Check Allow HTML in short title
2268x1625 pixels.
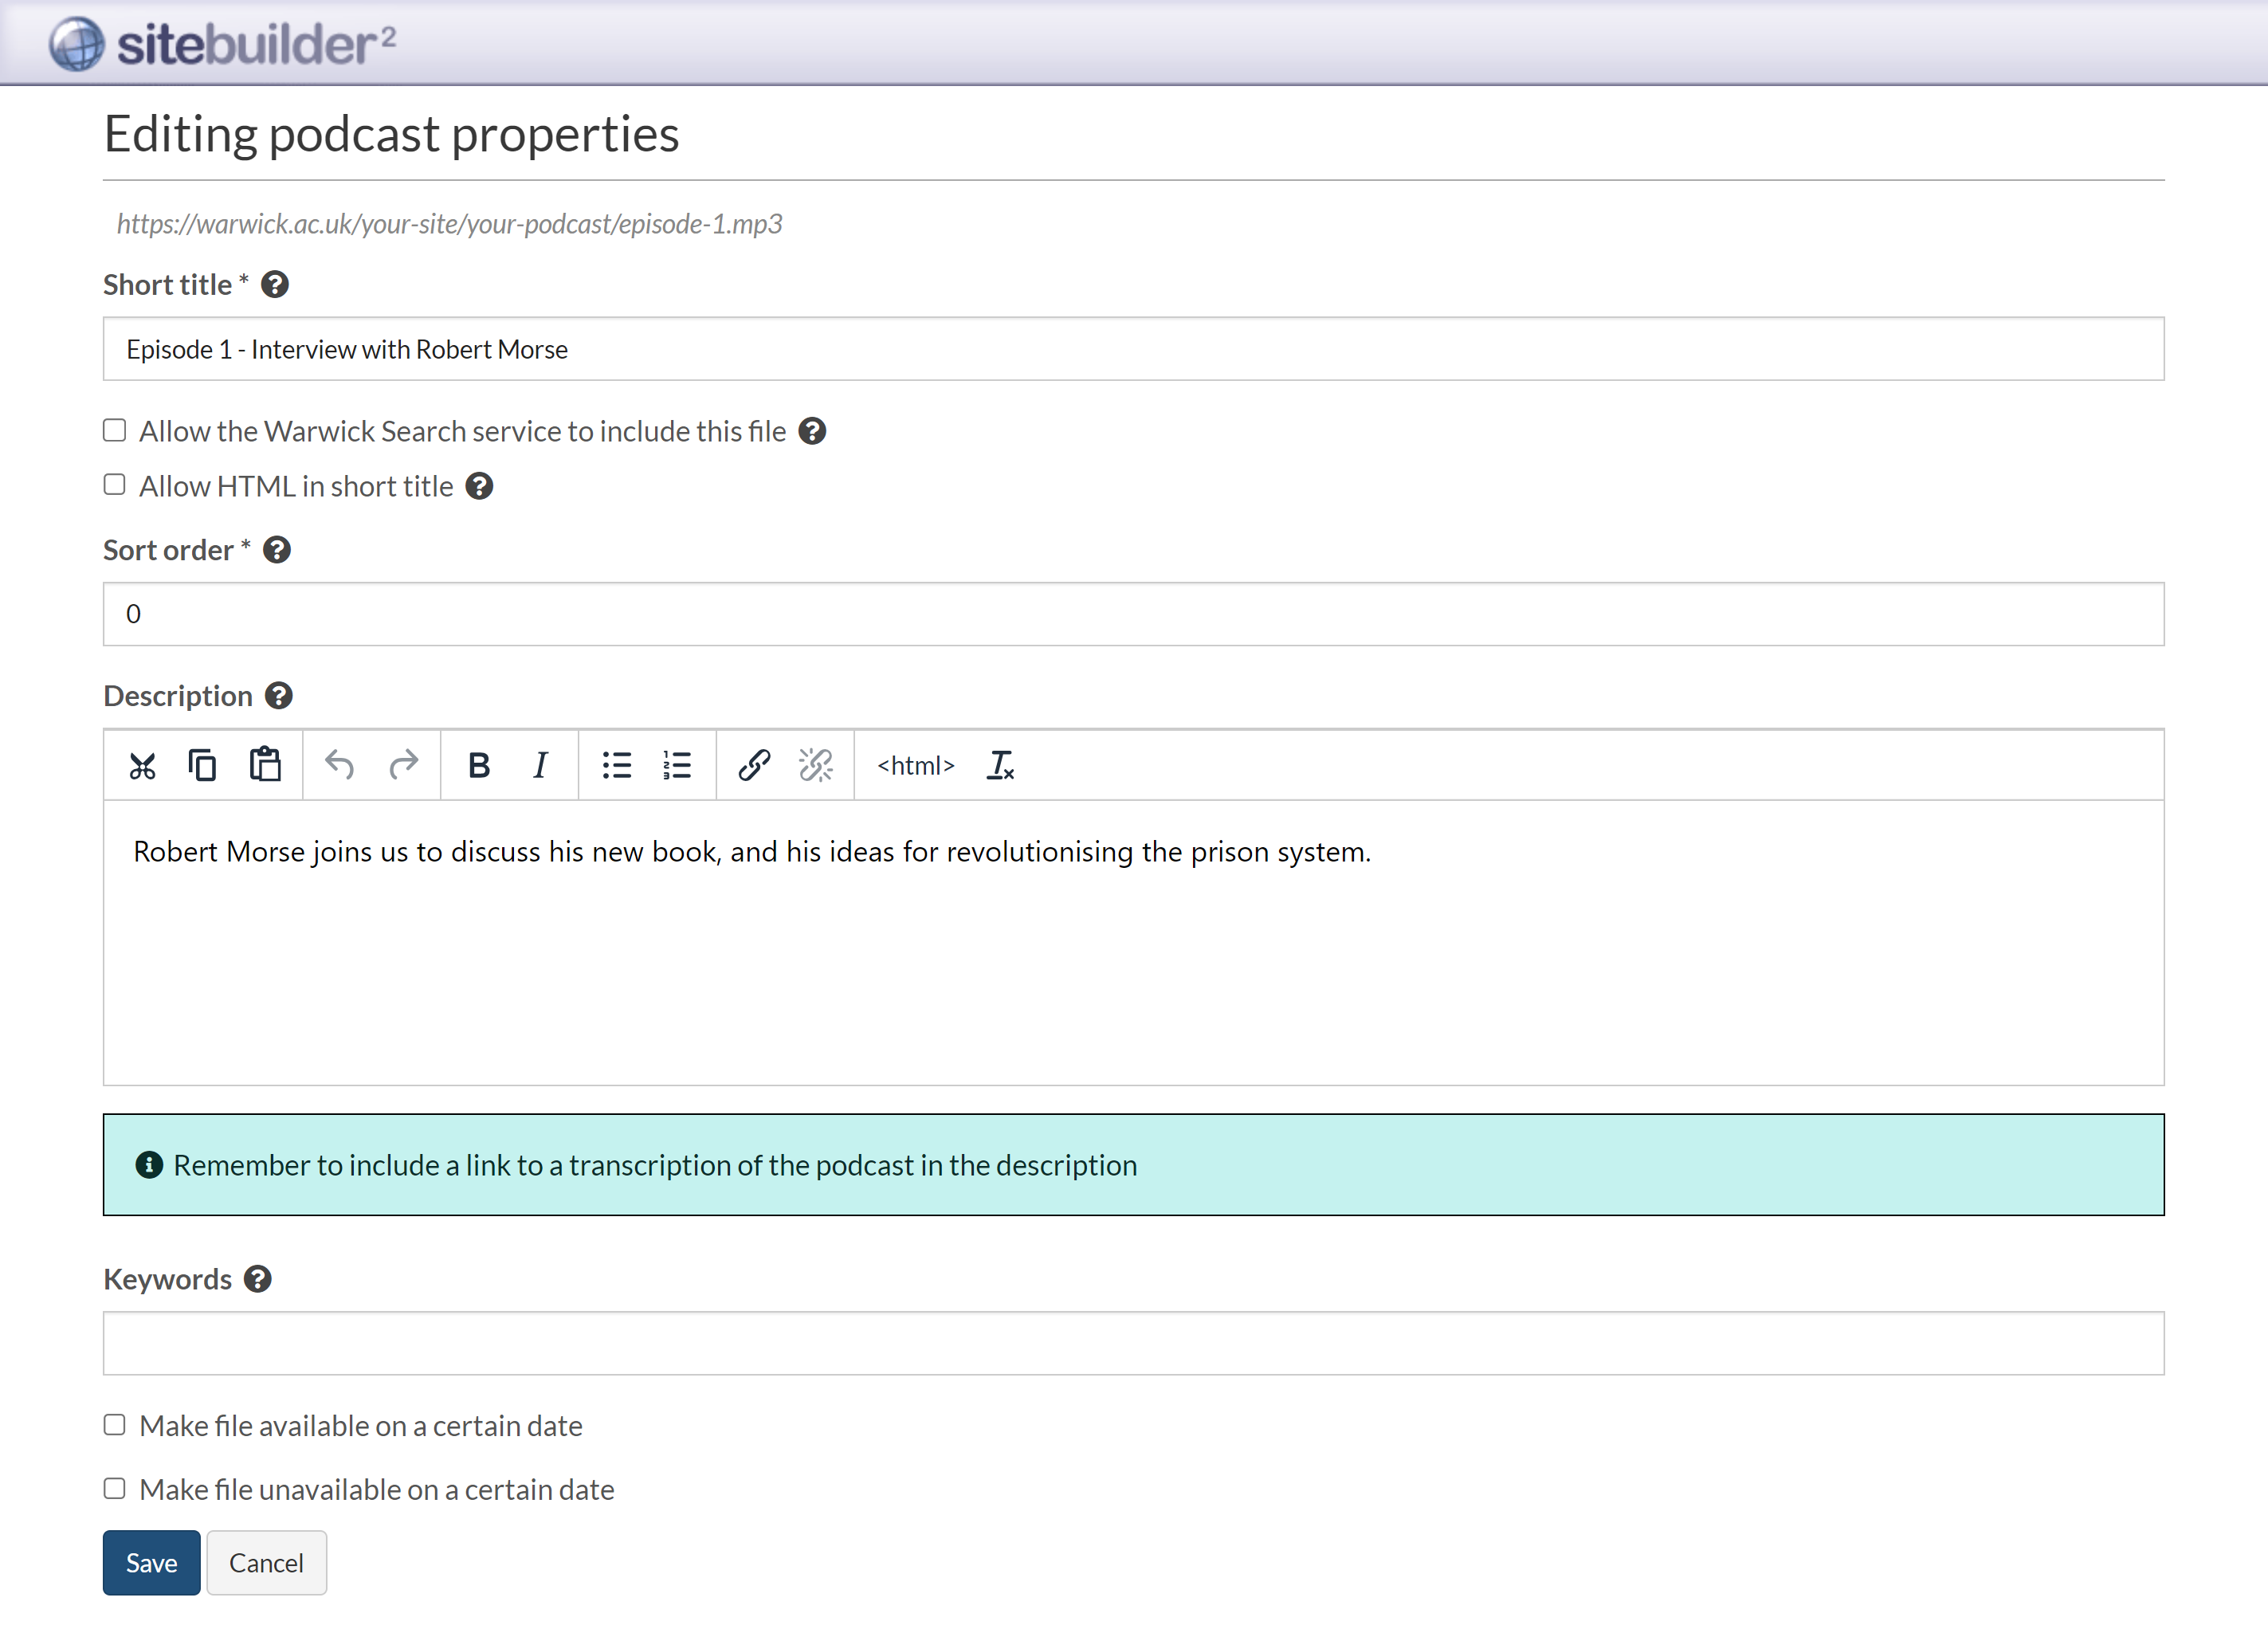click(x=115, y=486)
